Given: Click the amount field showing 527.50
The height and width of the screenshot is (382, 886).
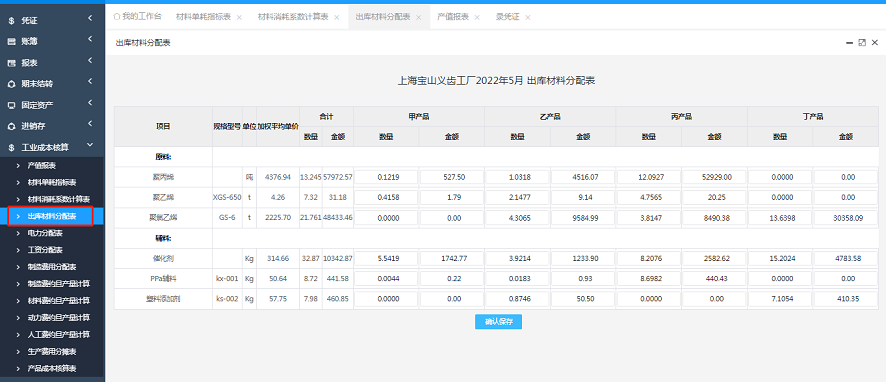Looking at the screenshot, I should point(452,177).
